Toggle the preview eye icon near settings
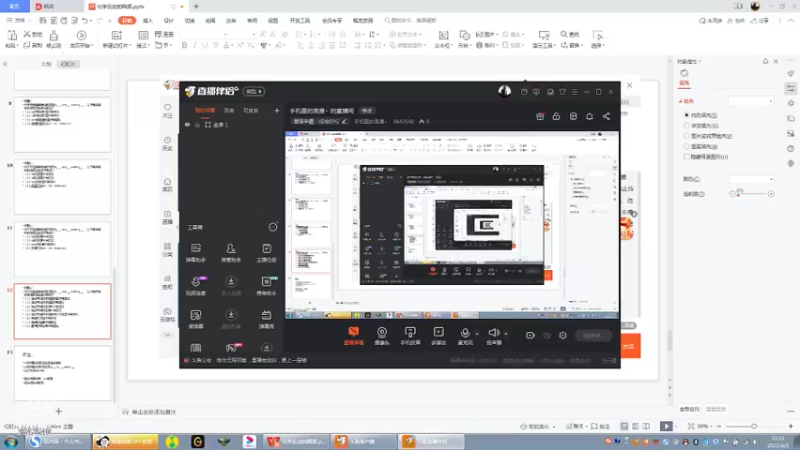800x450 pixels. (547, 335)
